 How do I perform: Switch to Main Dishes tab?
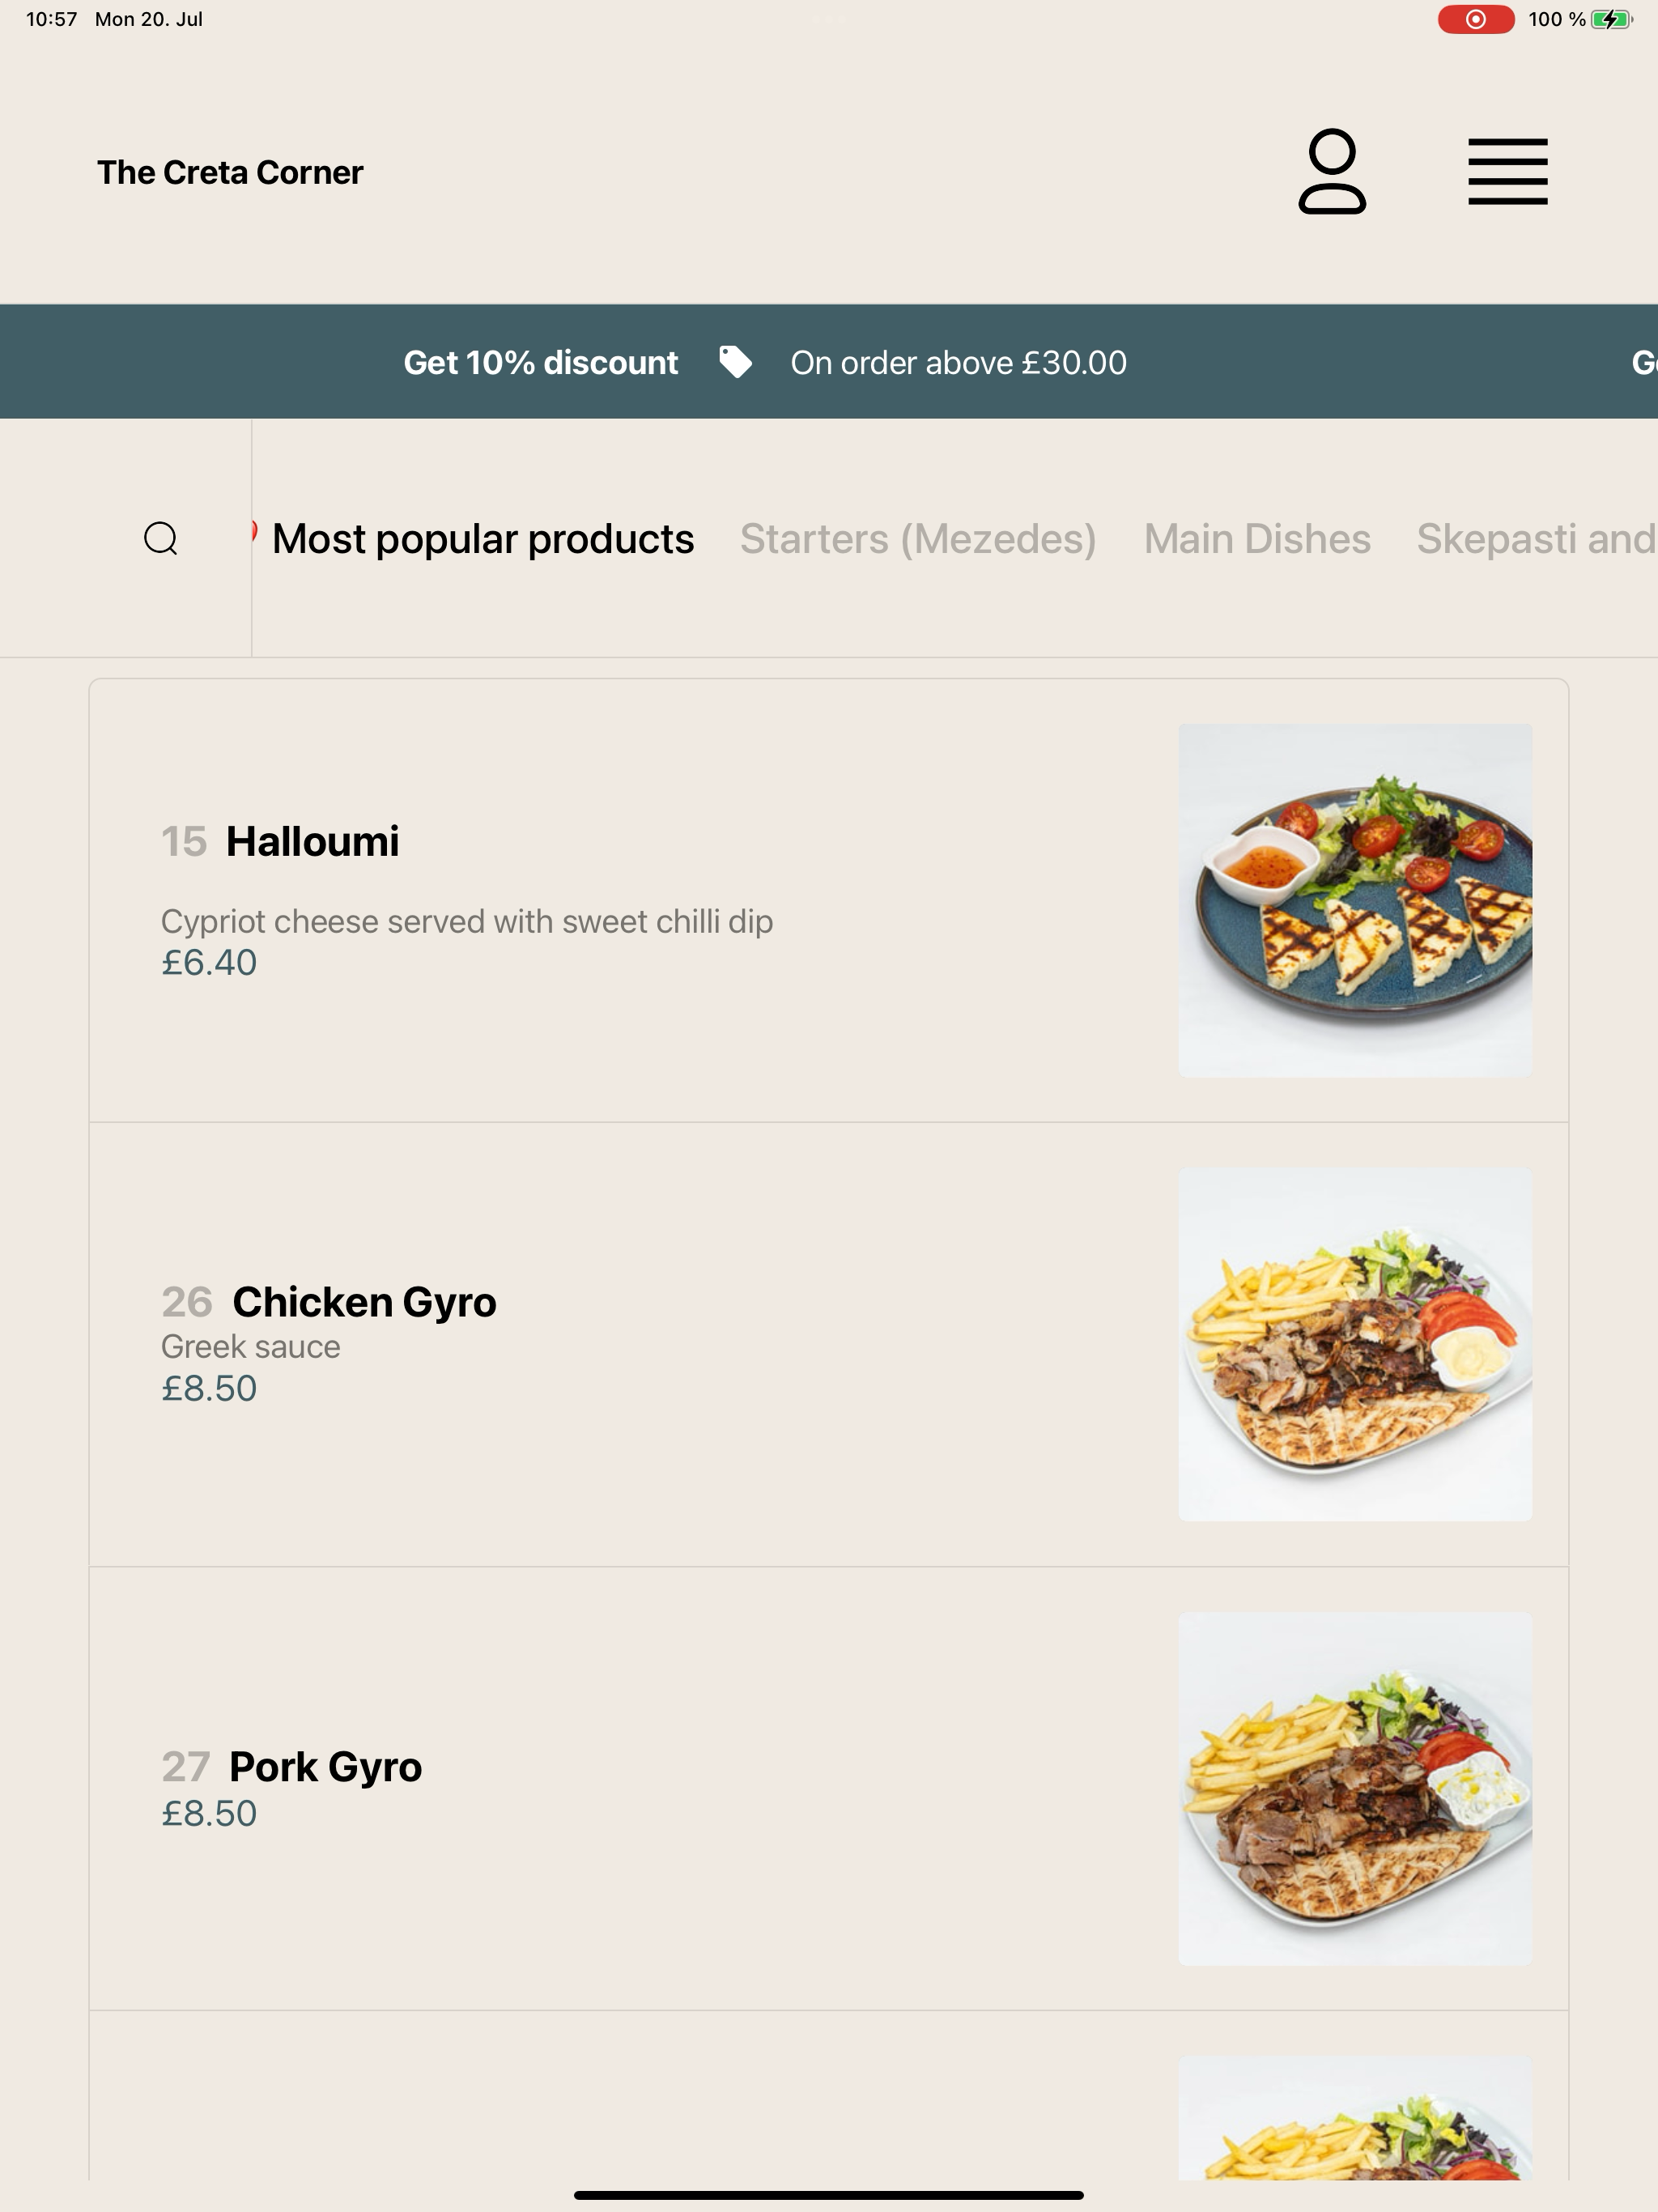coord(1257,538)
